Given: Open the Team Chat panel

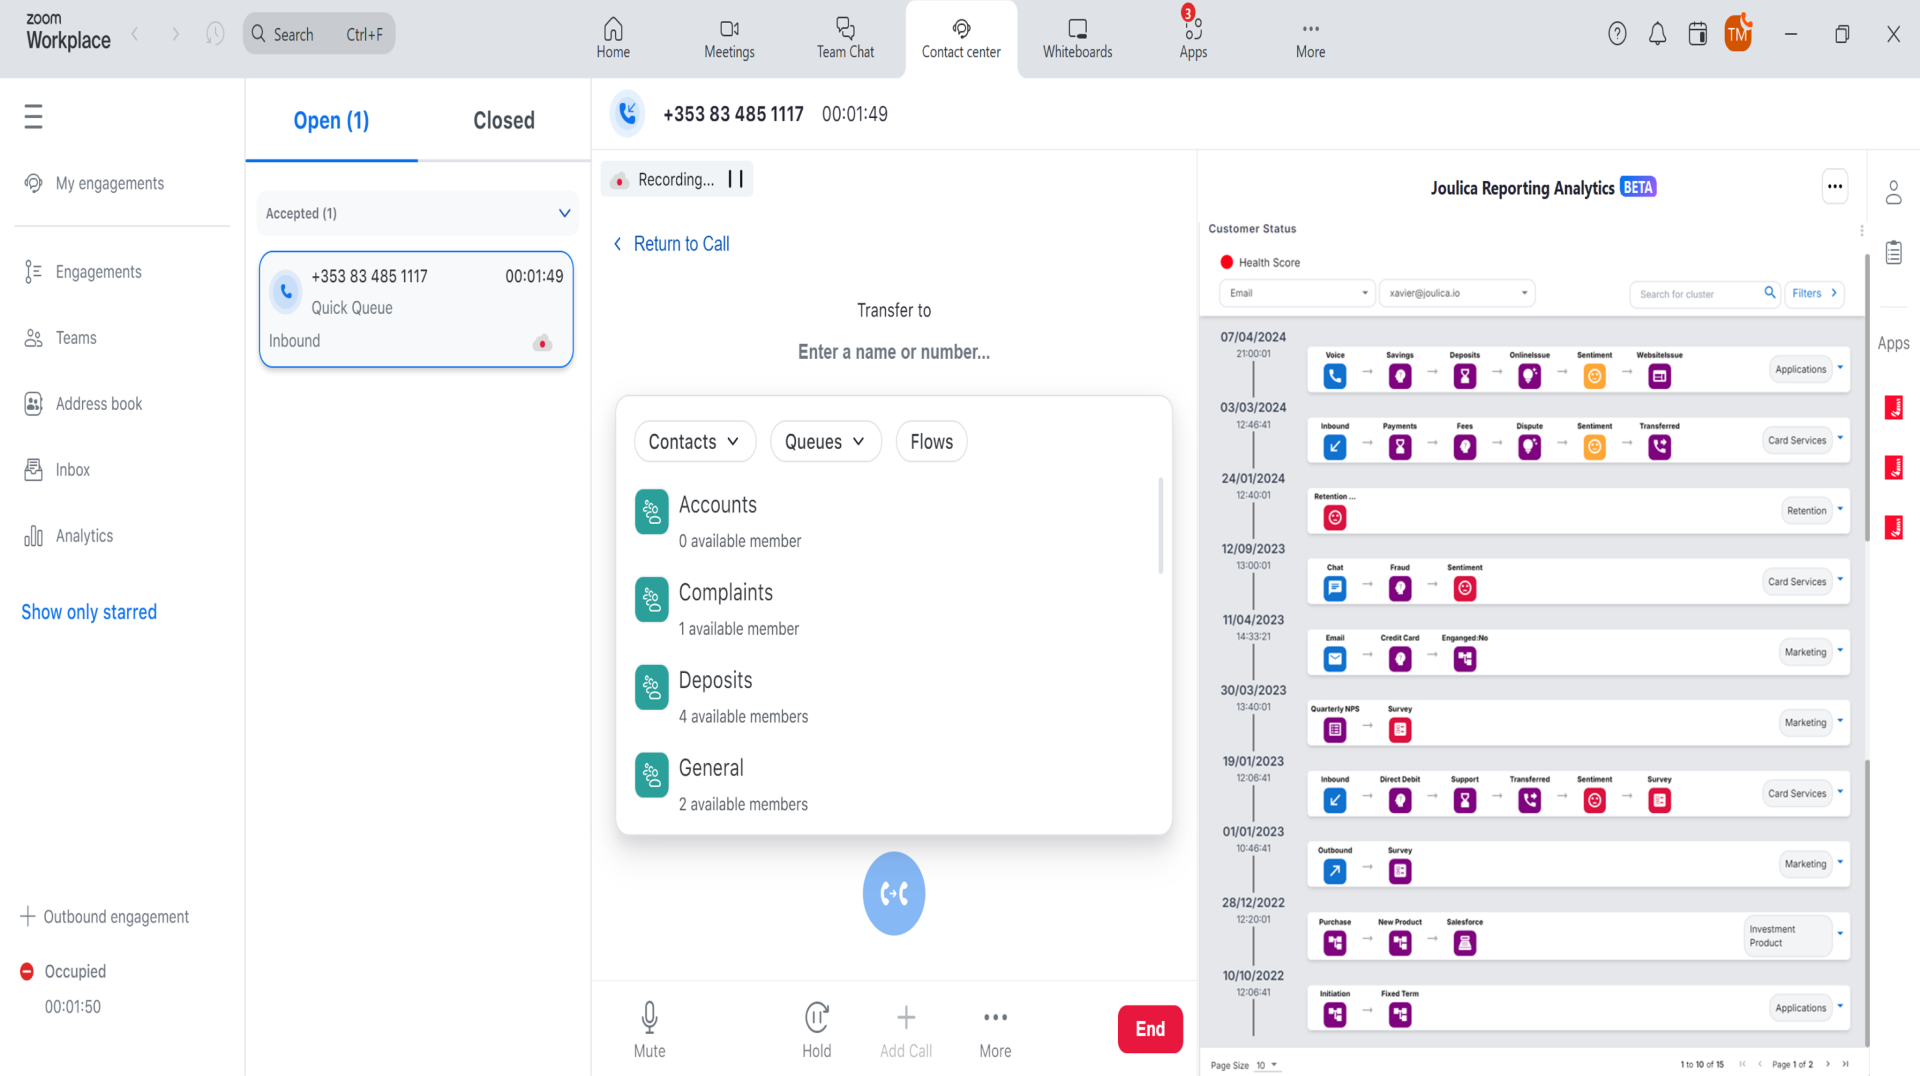Looking at the screenshot, I should [x=845, y=37].
